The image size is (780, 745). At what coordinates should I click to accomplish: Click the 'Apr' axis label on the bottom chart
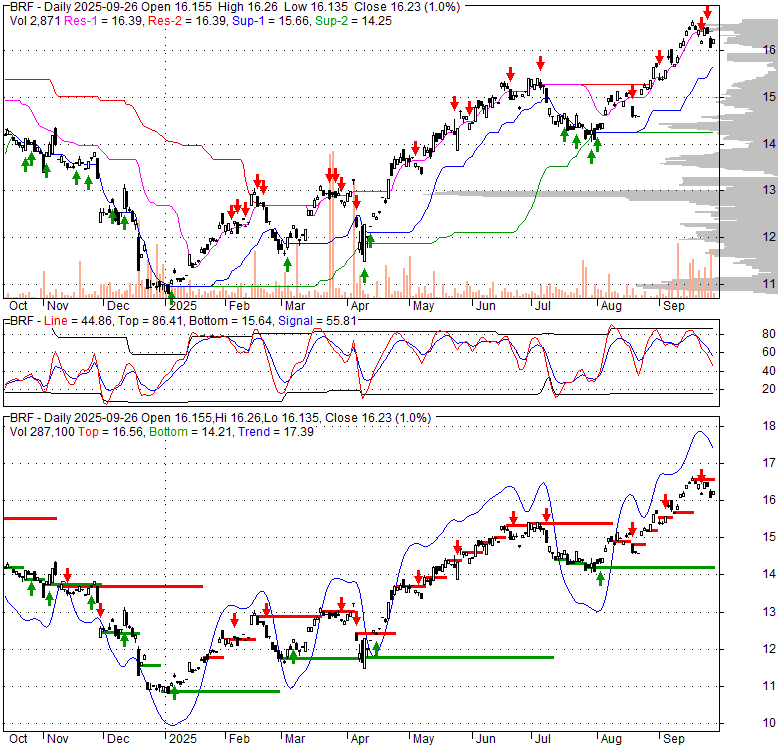pyautogui.click(x=360, y=739)
